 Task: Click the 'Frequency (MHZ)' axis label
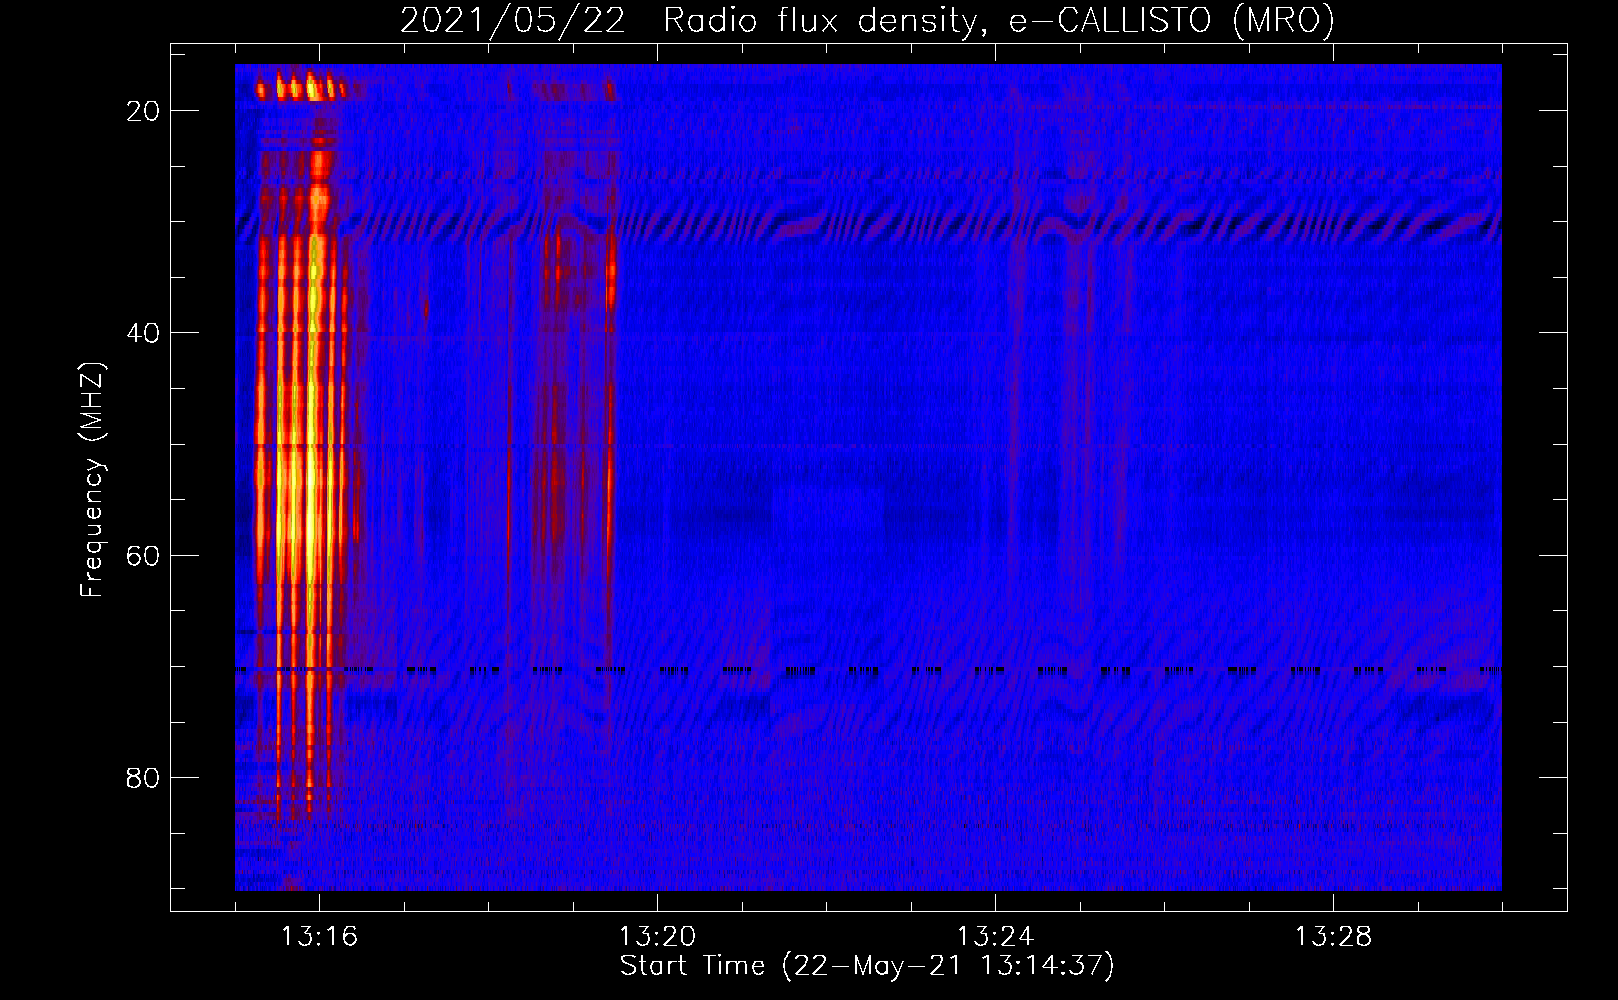[x=92, y=480]
